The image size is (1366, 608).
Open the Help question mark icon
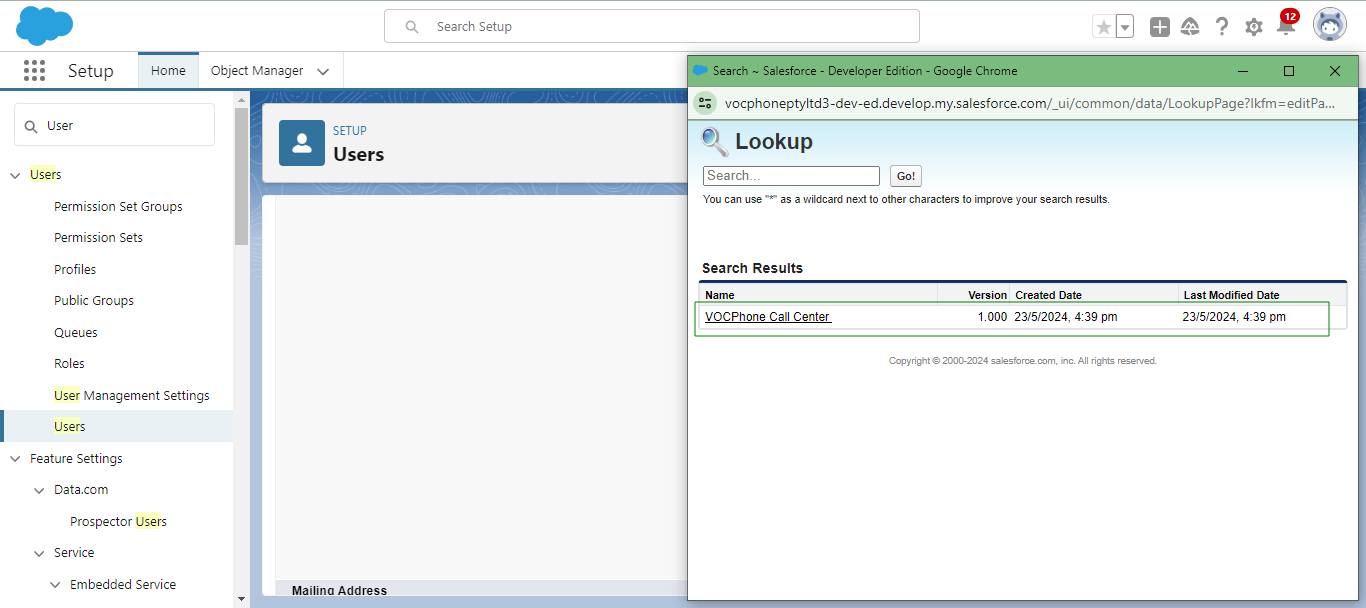(x=1222, y=27)
